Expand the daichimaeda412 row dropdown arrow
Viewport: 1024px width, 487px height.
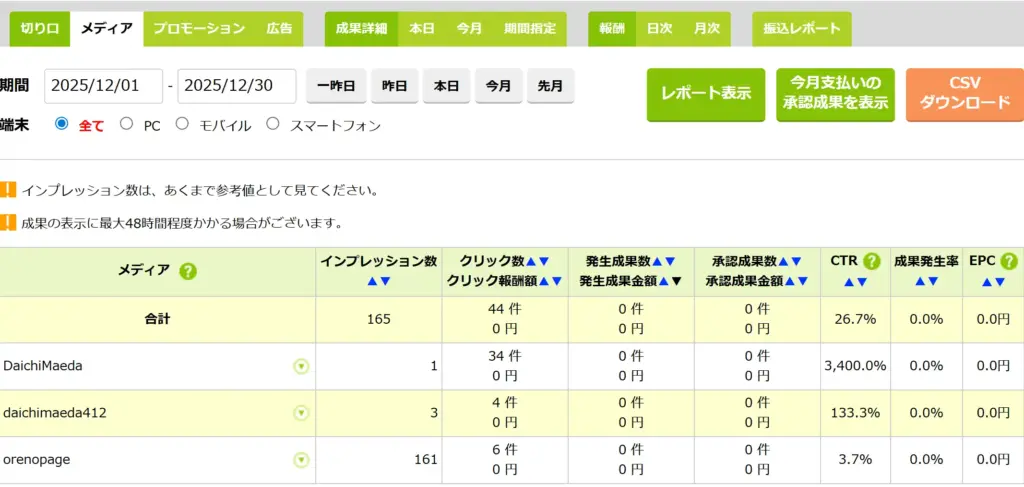[301, 413]
